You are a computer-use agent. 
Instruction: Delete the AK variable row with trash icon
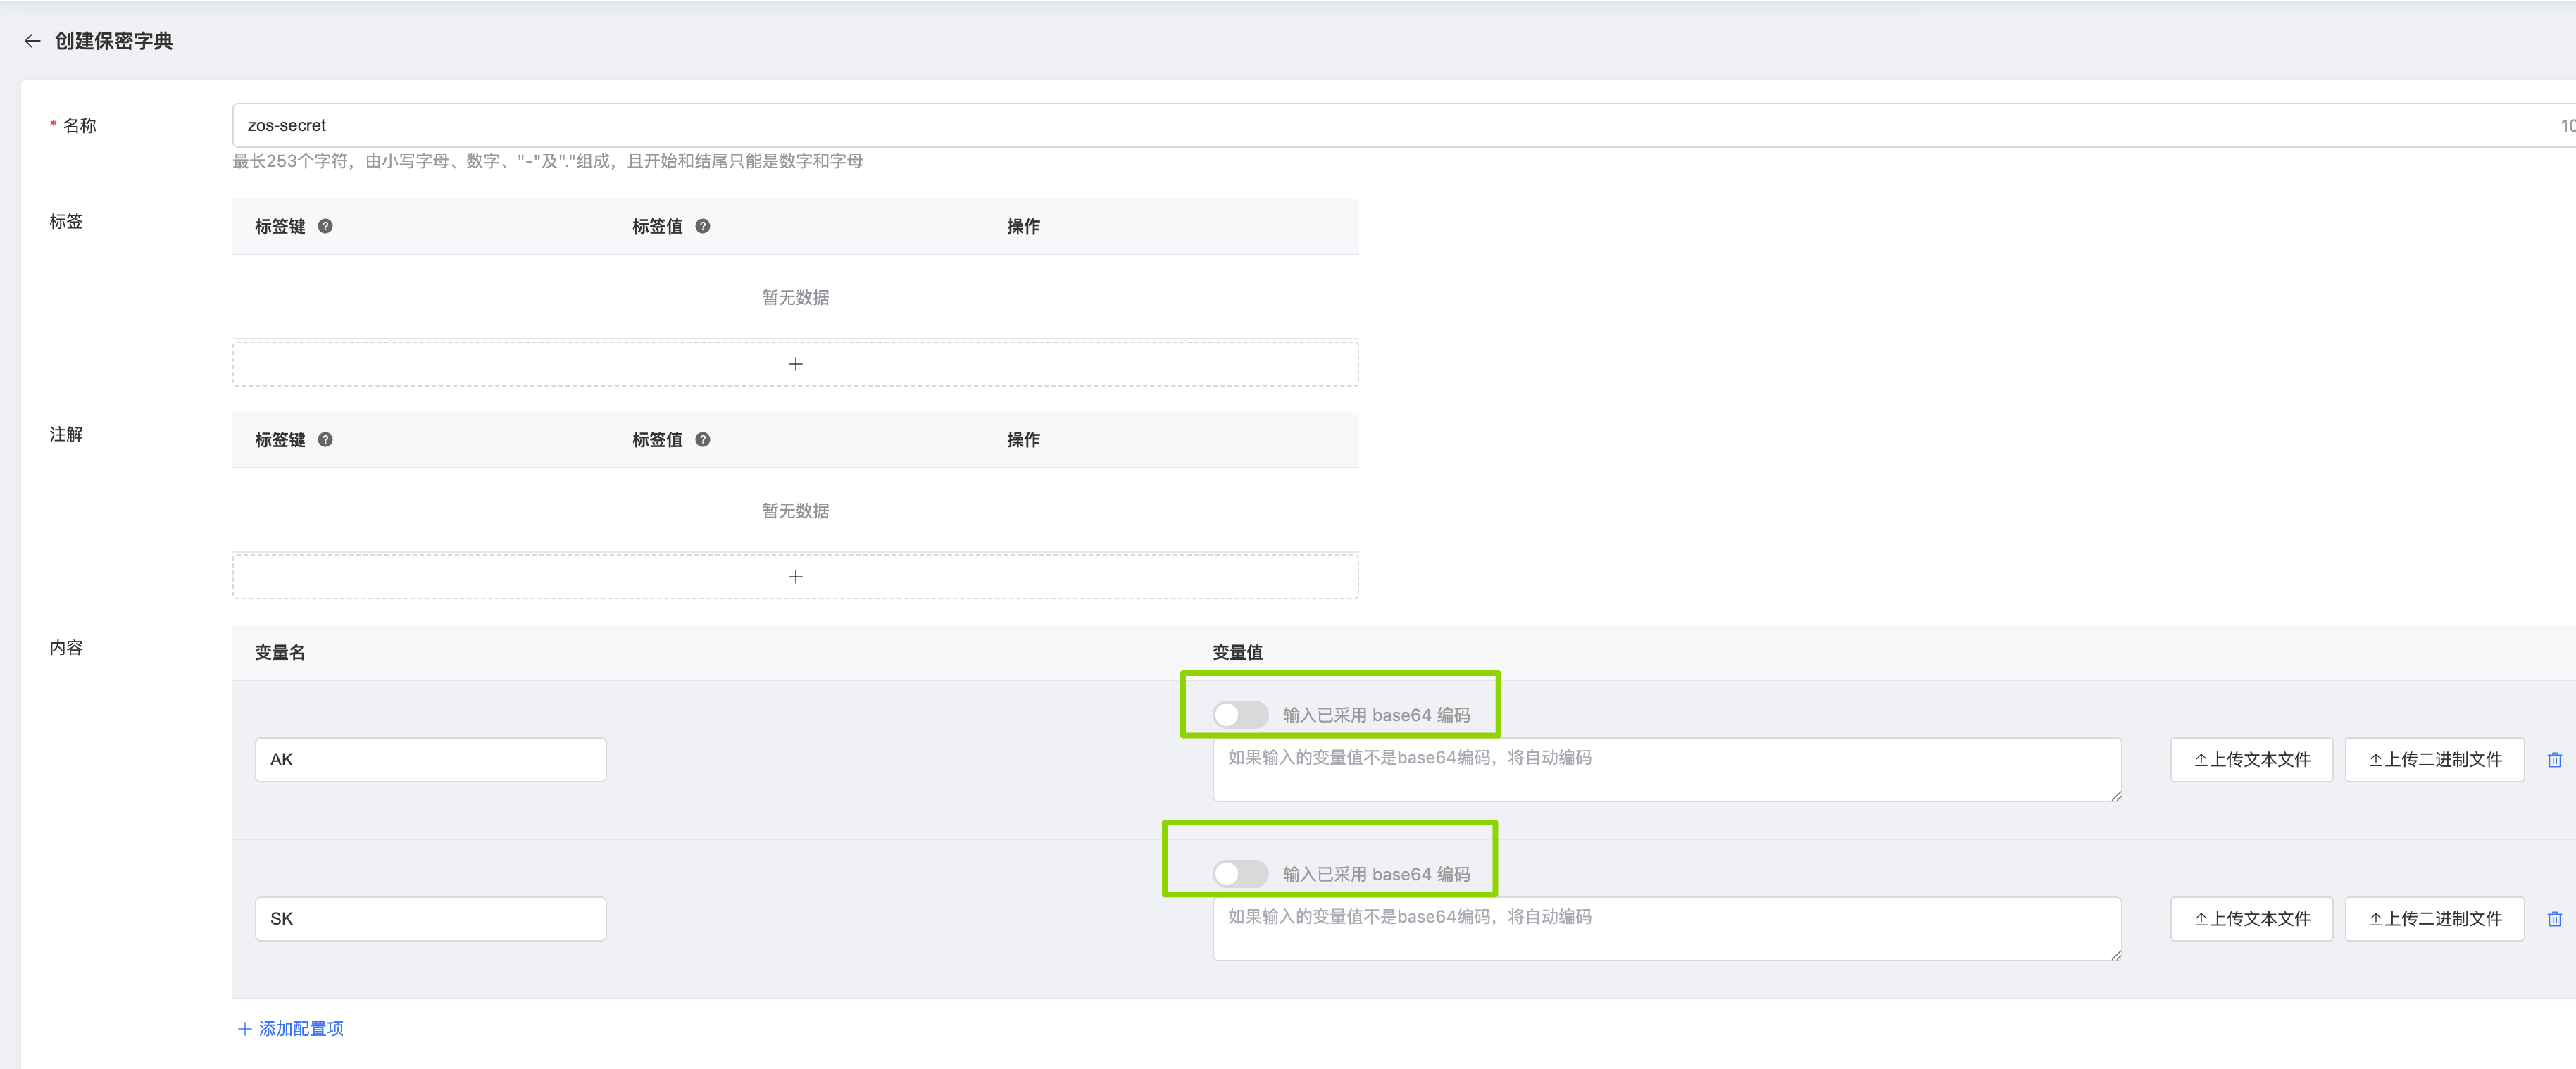tap(2554, 760)
